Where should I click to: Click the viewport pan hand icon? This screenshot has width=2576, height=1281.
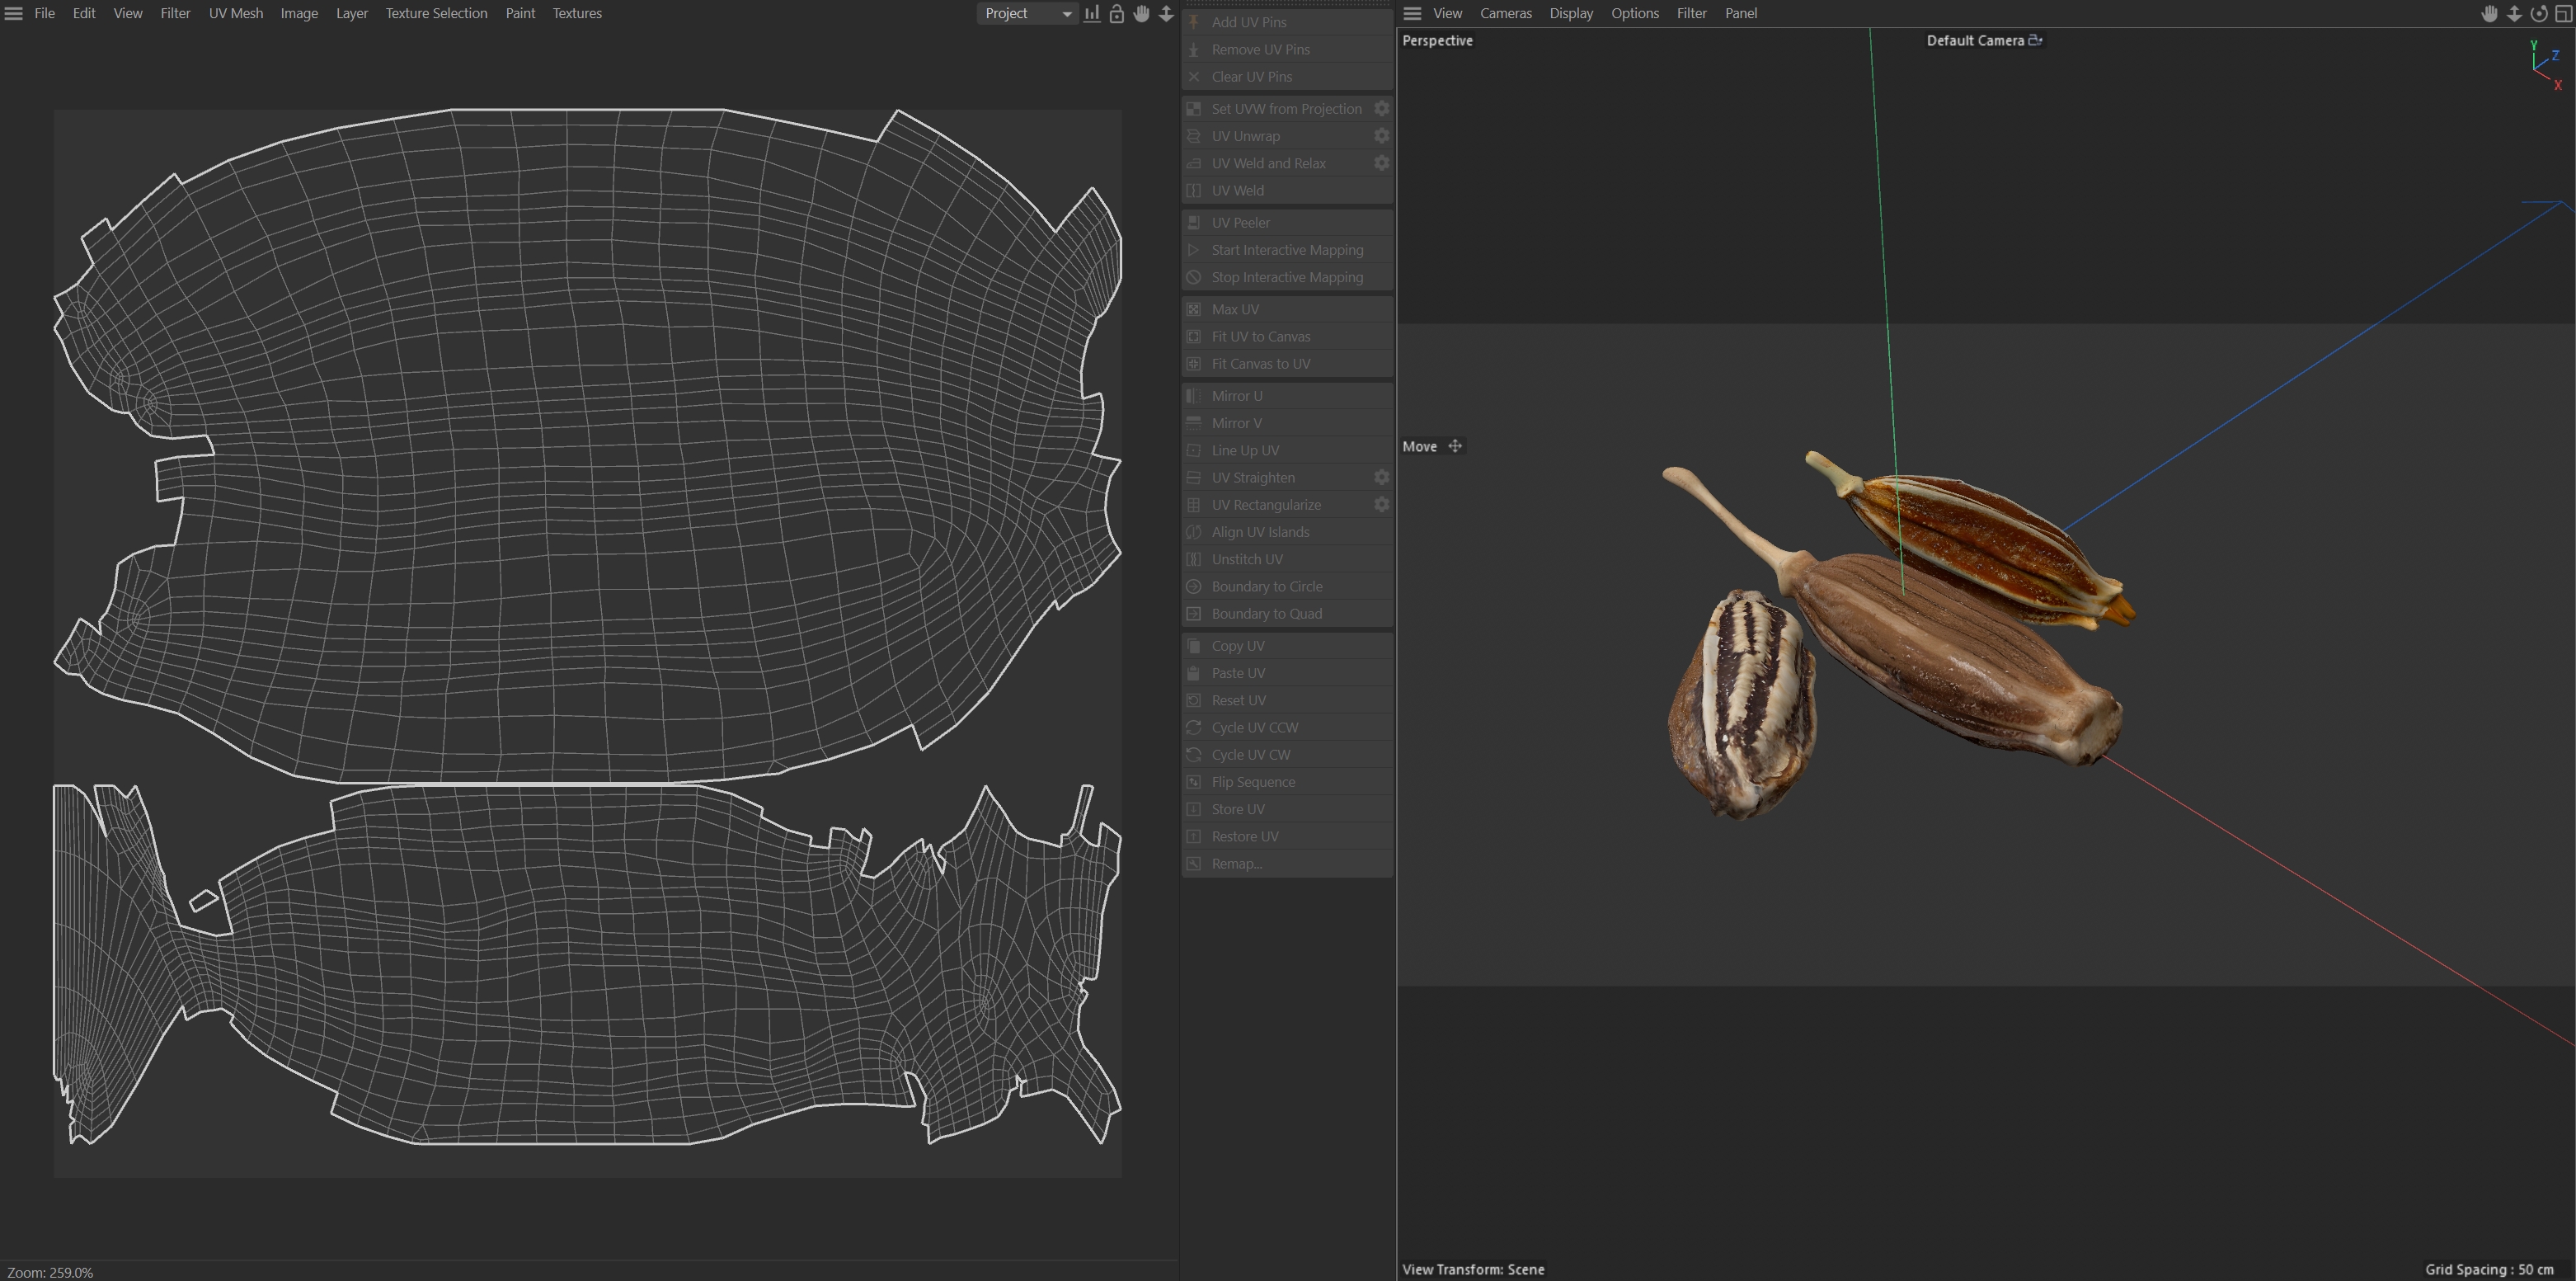2489,13
